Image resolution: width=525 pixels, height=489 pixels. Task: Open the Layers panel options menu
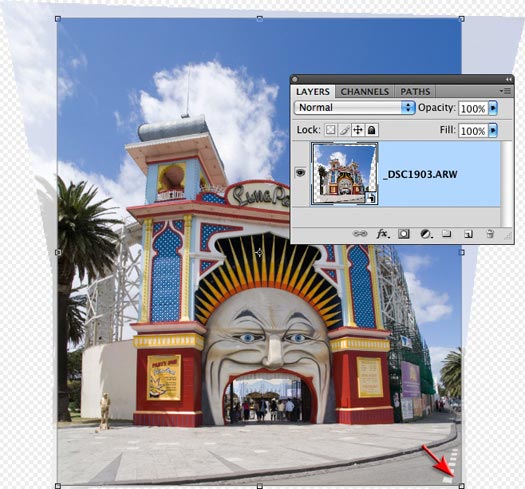click(505, 91)
